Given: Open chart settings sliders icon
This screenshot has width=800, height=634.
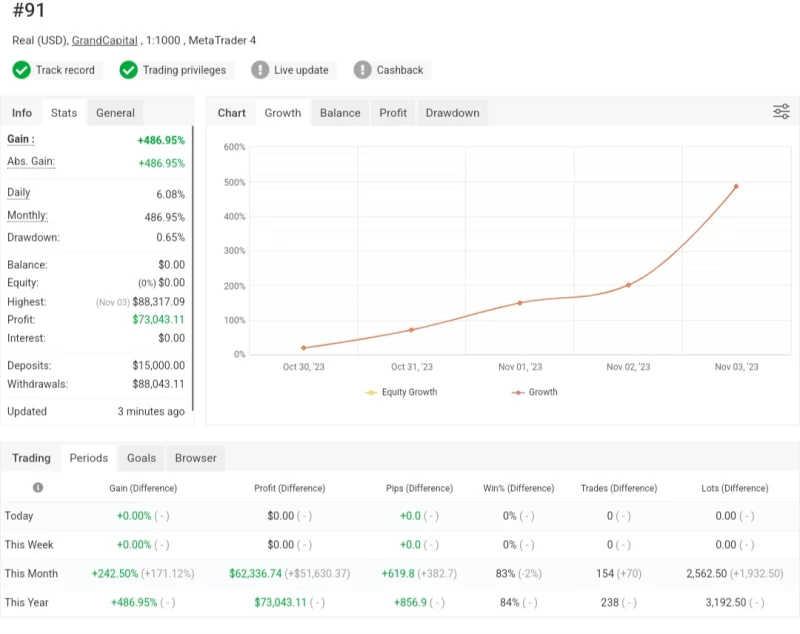Looking at the screenshot, I should tap(781, 112).
